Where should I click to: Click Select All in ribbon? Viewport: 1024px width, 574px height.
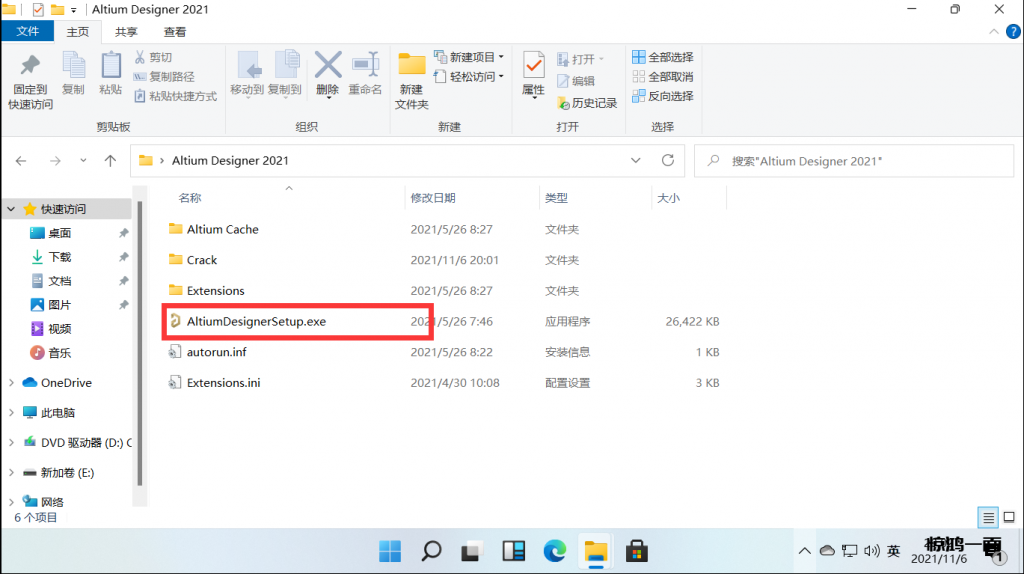point(662,57)
